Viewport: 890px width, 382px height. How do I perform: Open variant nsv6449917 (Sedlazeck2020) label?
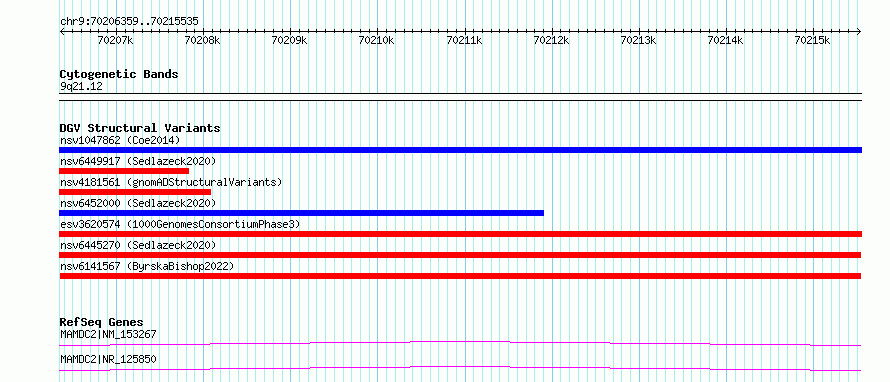(138, 161)
